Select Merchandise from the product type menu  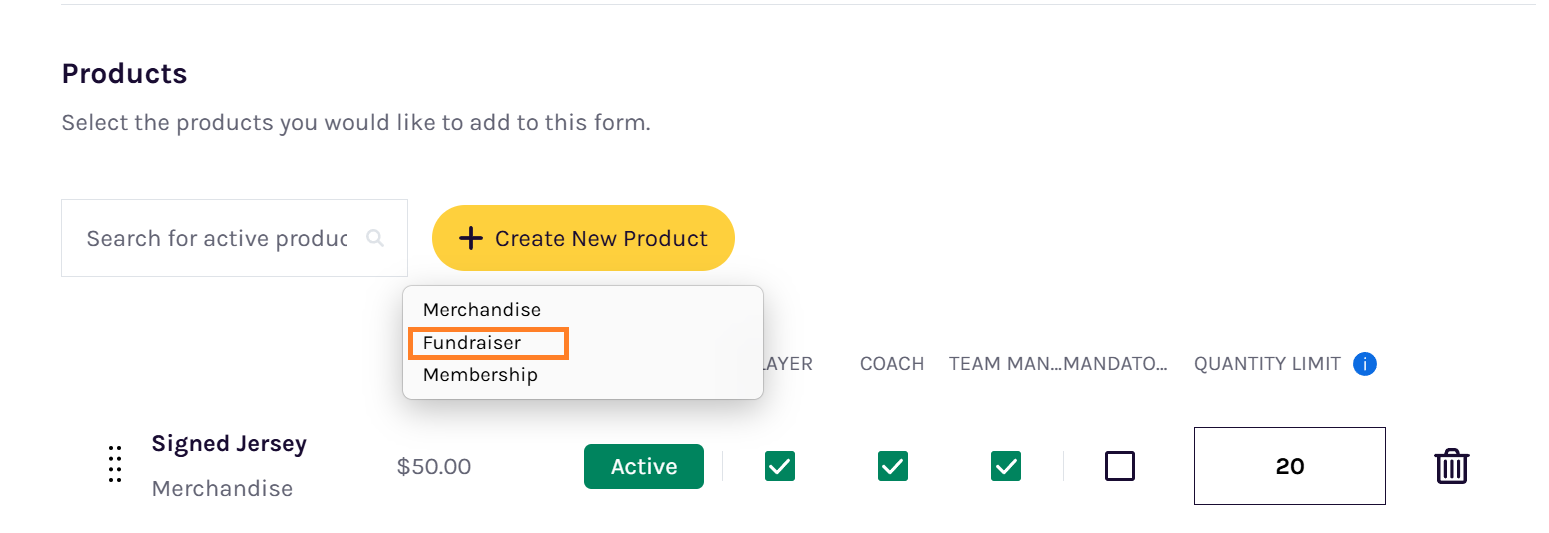point(482,310)
